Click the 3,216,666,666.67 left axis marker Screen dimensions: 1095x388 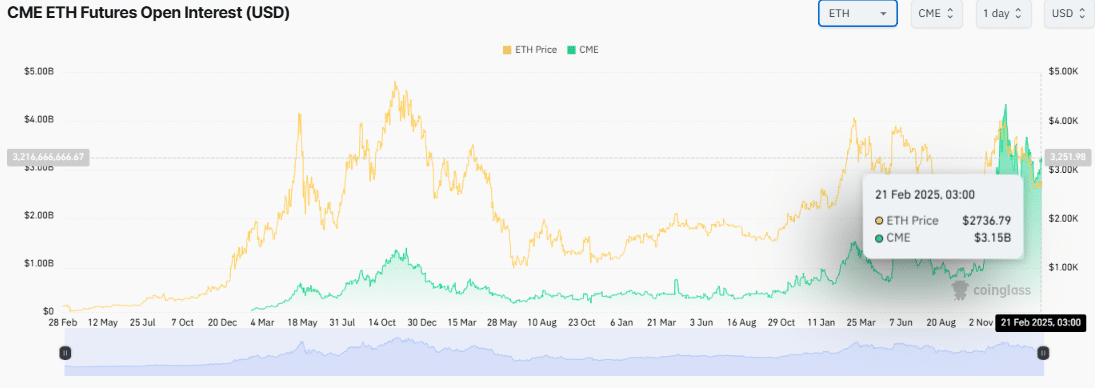(47, 157)
